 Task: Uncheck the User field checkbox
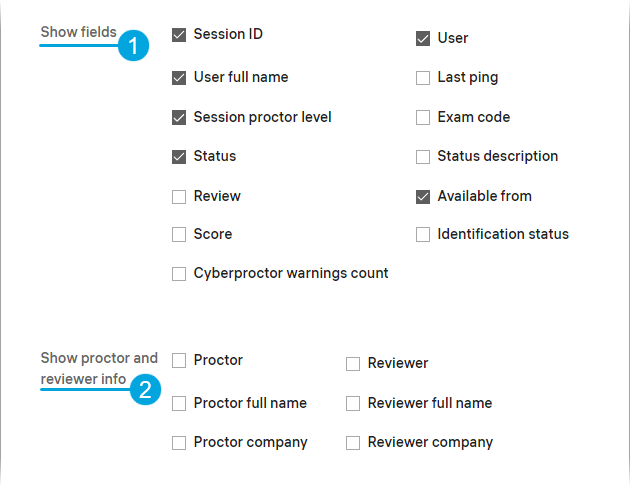click(423, 39)
